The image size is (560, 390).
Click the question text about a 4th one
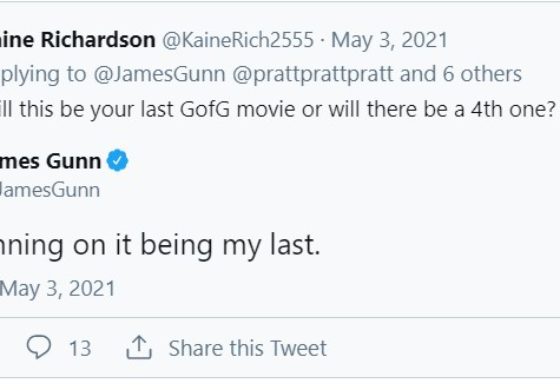tap(277, 109)
